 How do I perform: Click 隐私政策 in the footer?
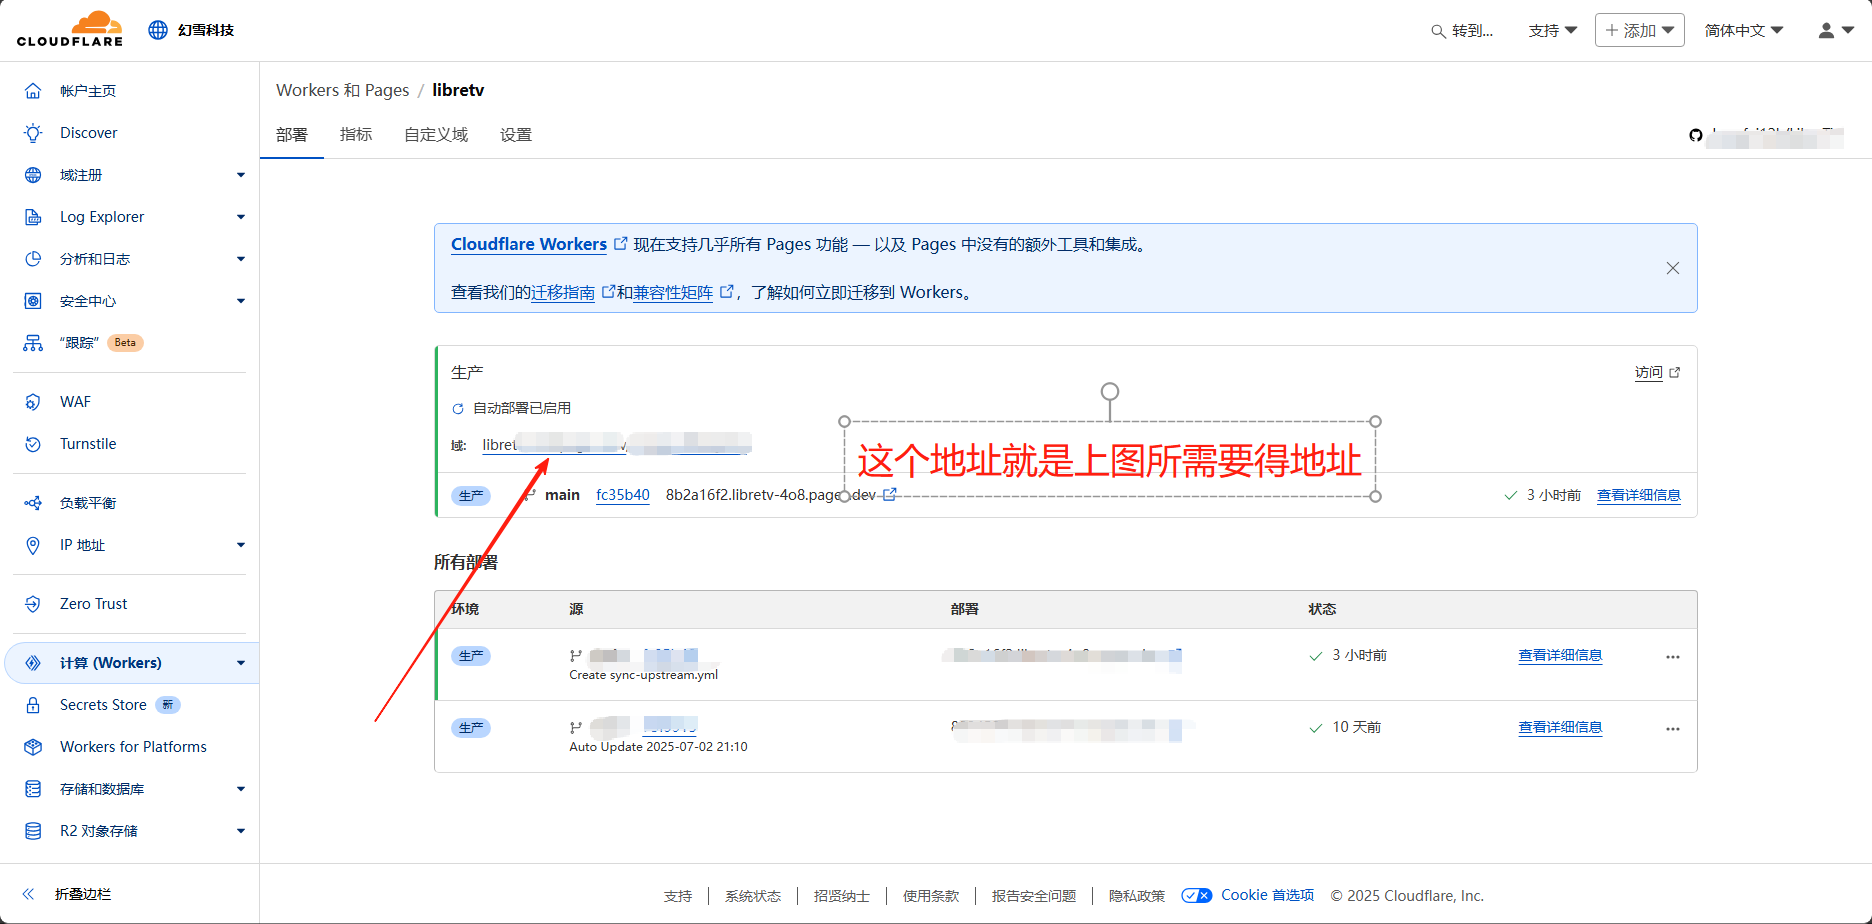[x=1137, y=896]
